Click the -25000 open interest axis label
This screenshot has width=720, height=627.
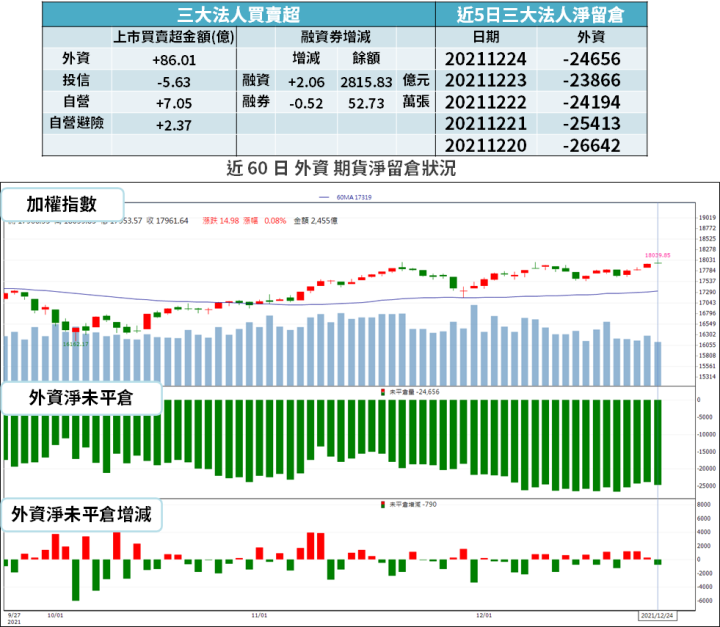click(705, 486)
